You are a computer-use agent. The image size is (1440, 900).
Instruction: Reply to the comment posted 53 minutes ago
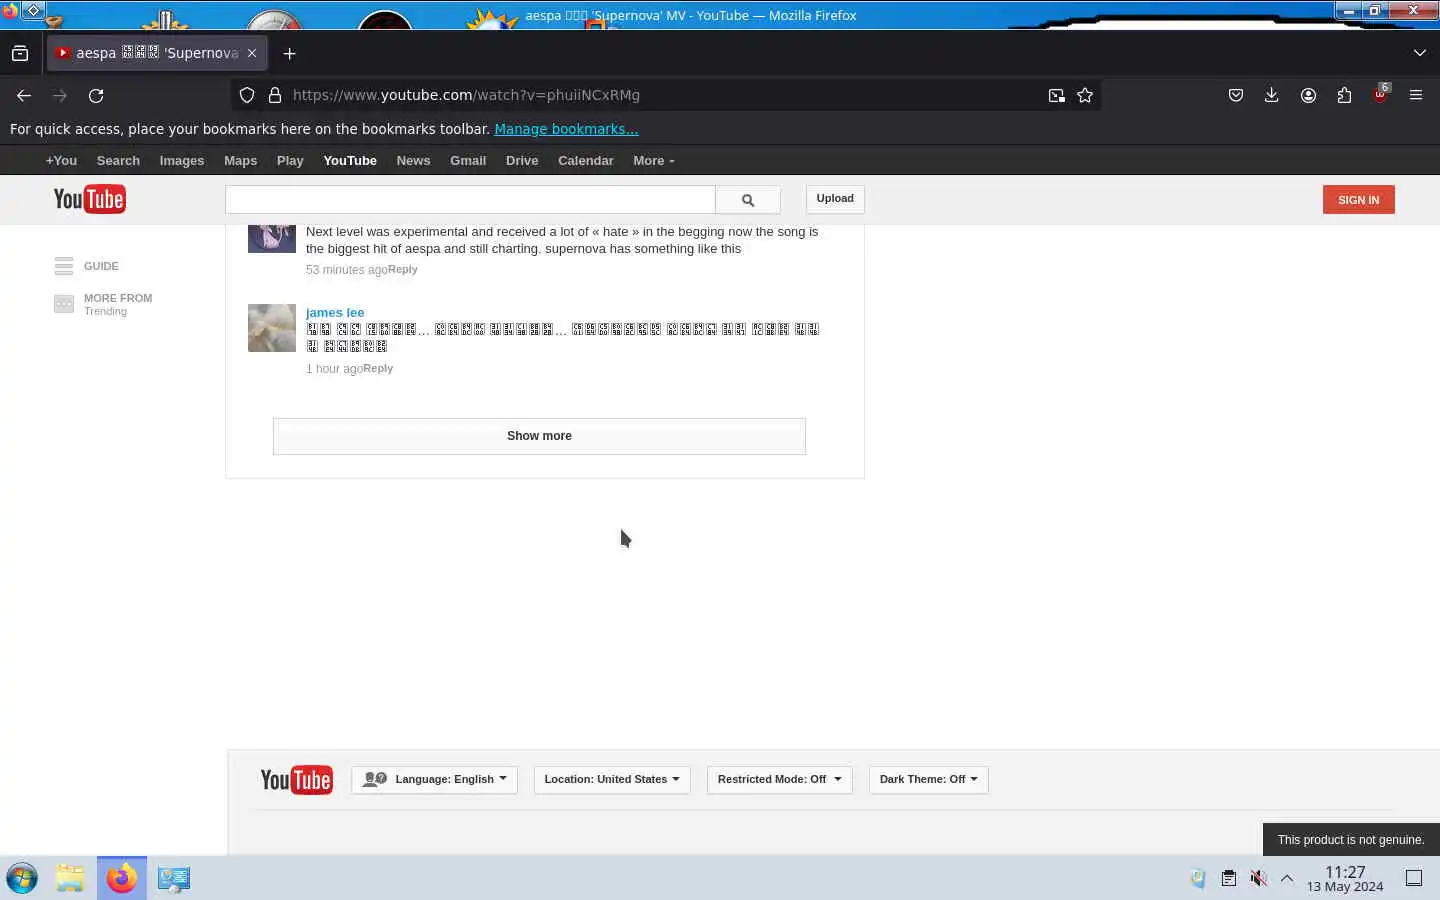point(403,270)
